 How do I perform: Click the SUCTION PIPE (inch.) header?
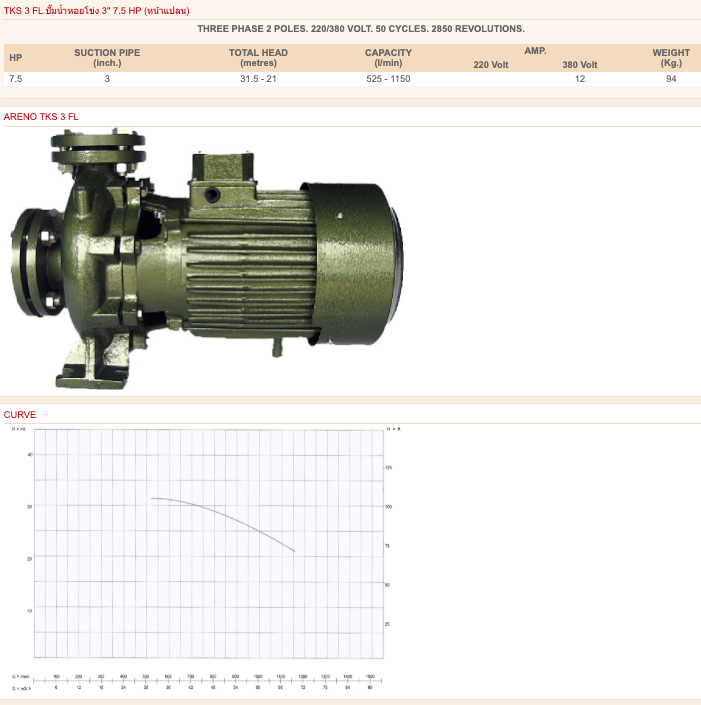[107, 58]
